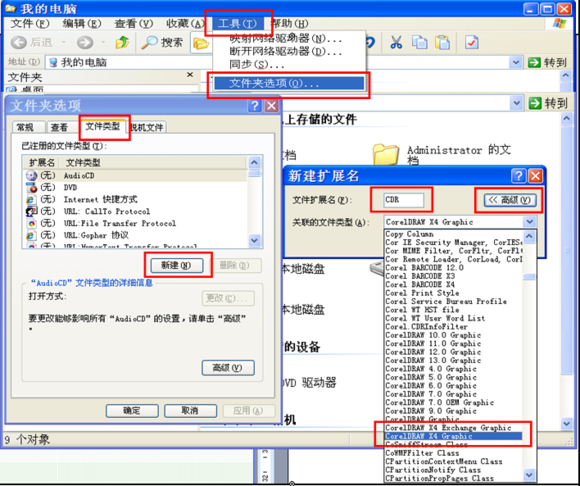
Task: Select Internet 快捷方式 icon in list
Action: 31,200
